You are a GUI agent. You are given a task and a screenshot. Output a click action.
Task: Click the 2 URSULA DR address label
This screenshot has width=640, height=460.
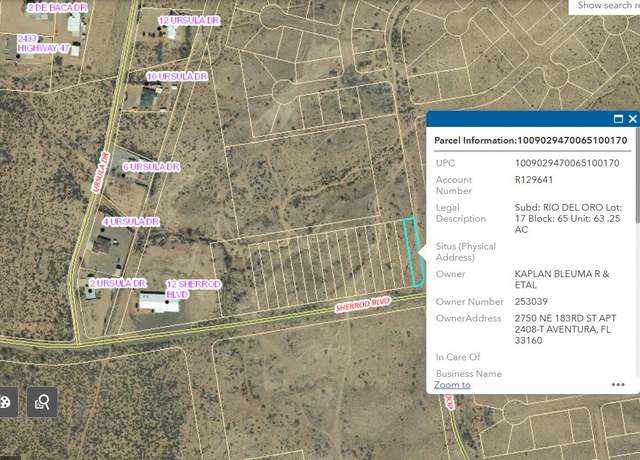pos(118,283)
